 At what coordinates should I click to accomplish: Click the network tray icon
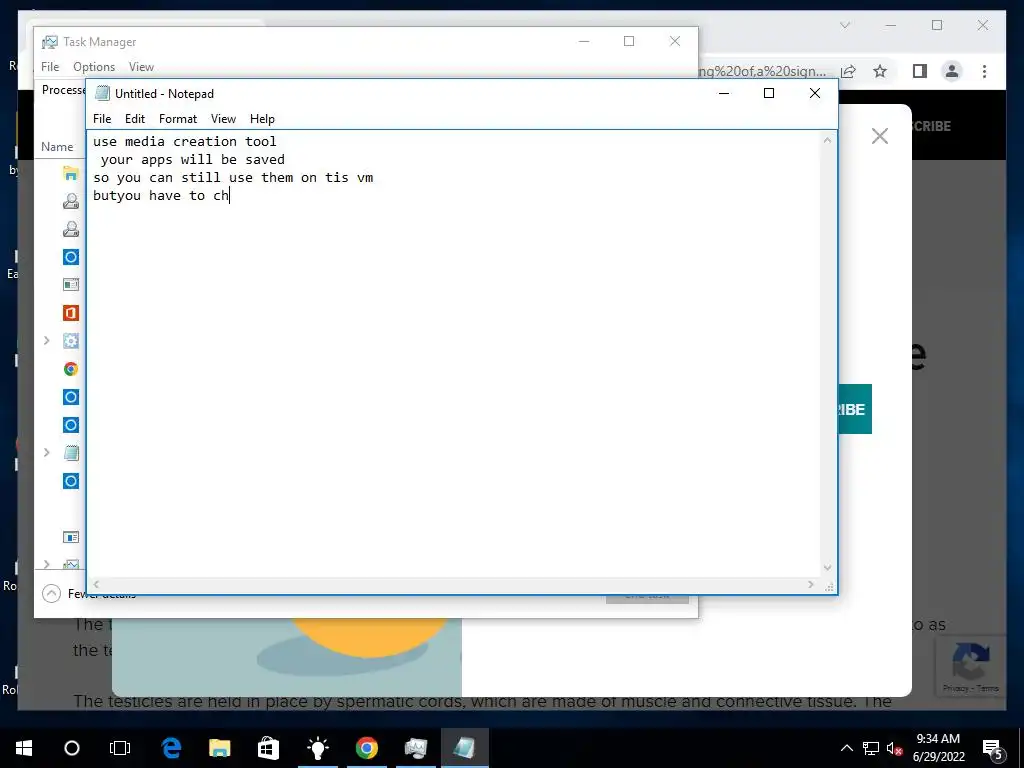point(871,748)
